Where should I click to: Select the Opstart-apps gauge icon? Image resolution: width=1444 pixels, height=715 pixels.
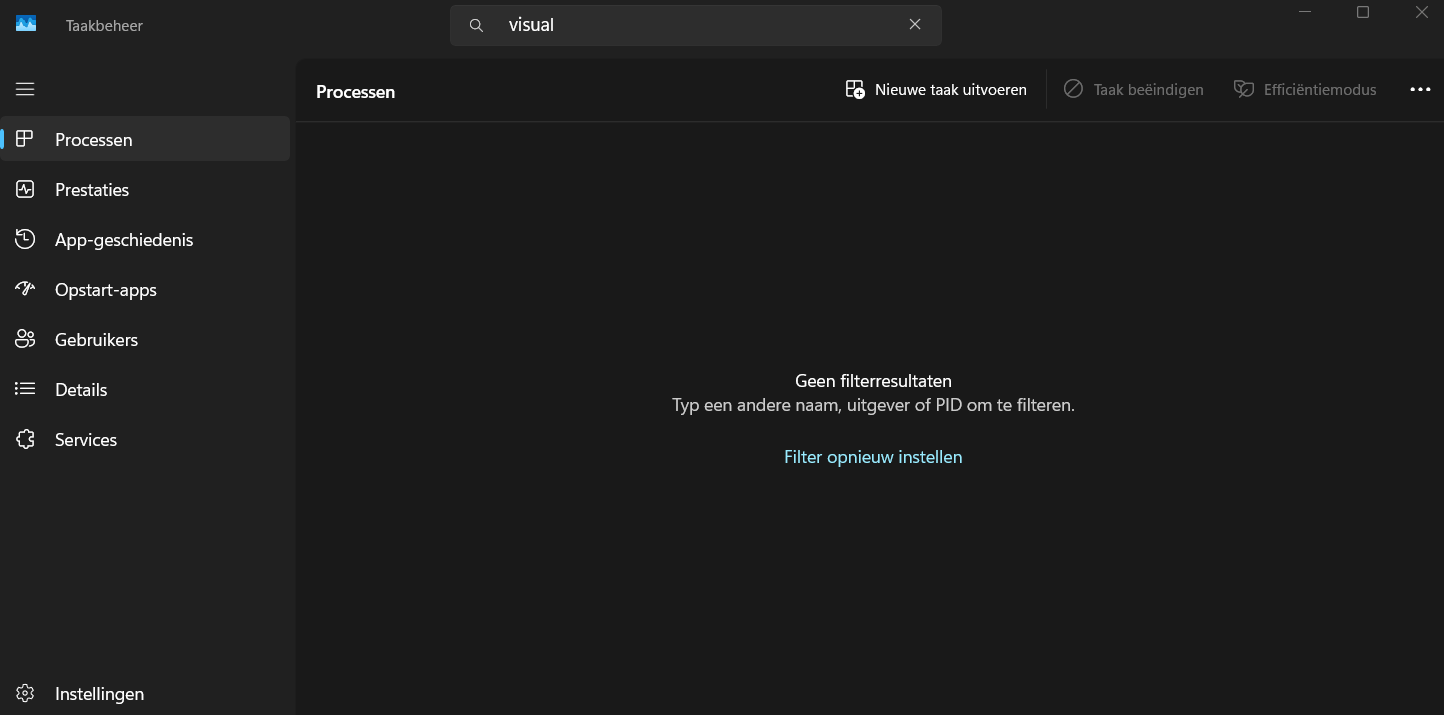25,289
